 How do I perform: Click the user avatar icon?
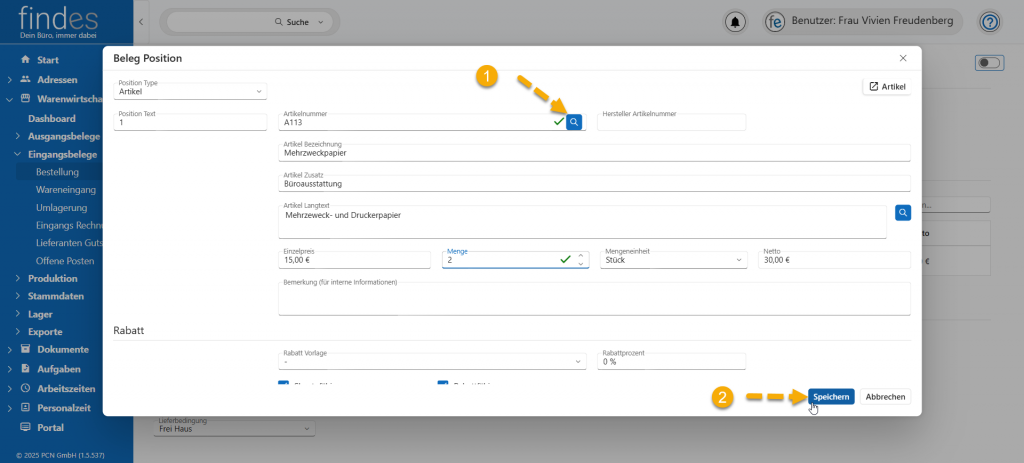point(775,22)
